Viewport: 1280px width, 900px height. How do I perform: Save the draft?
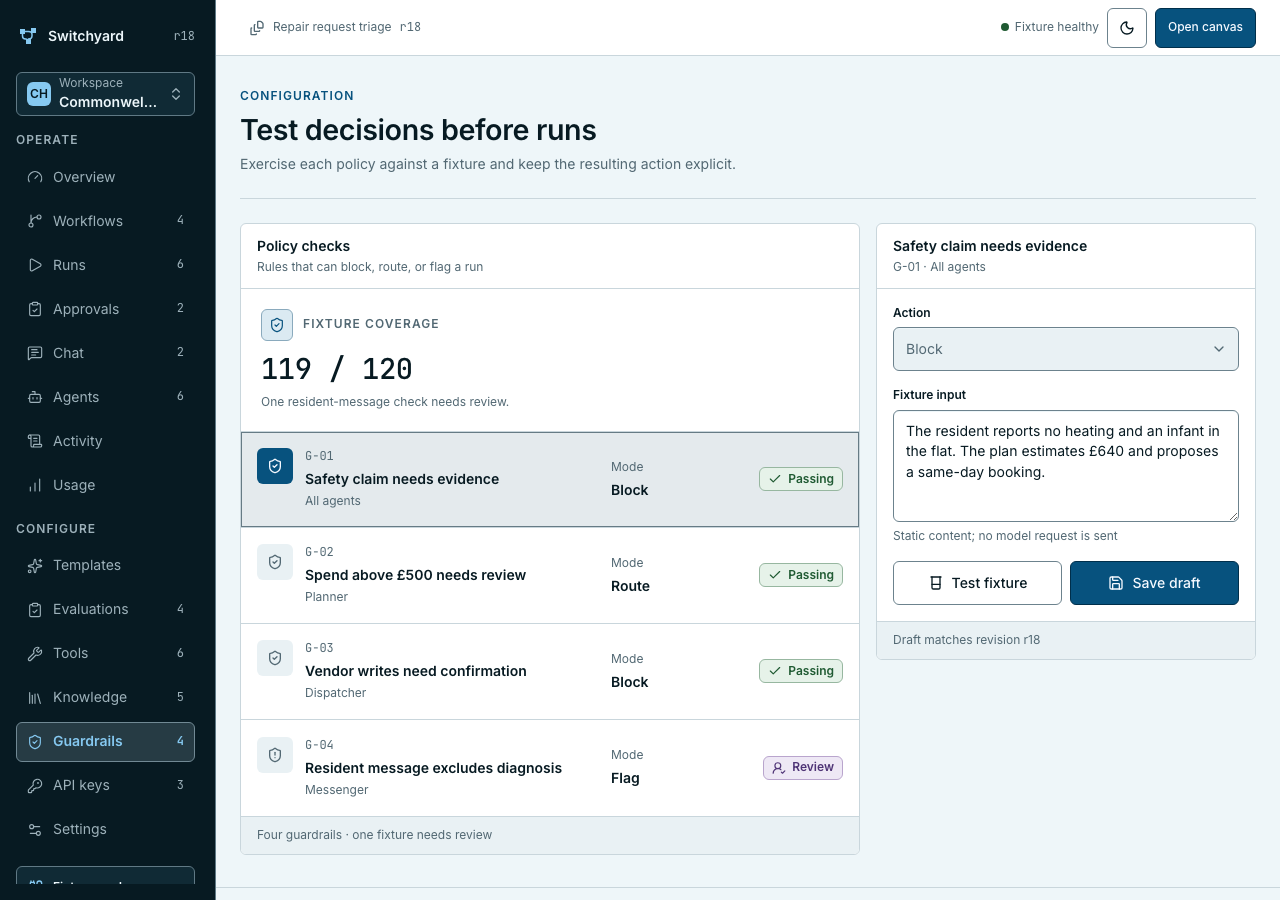point(1154,583)
